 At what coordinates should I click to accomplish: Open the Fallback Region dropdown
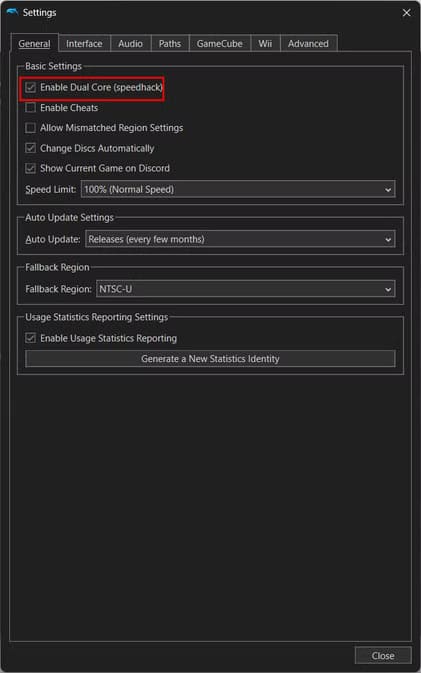point(245,289)
